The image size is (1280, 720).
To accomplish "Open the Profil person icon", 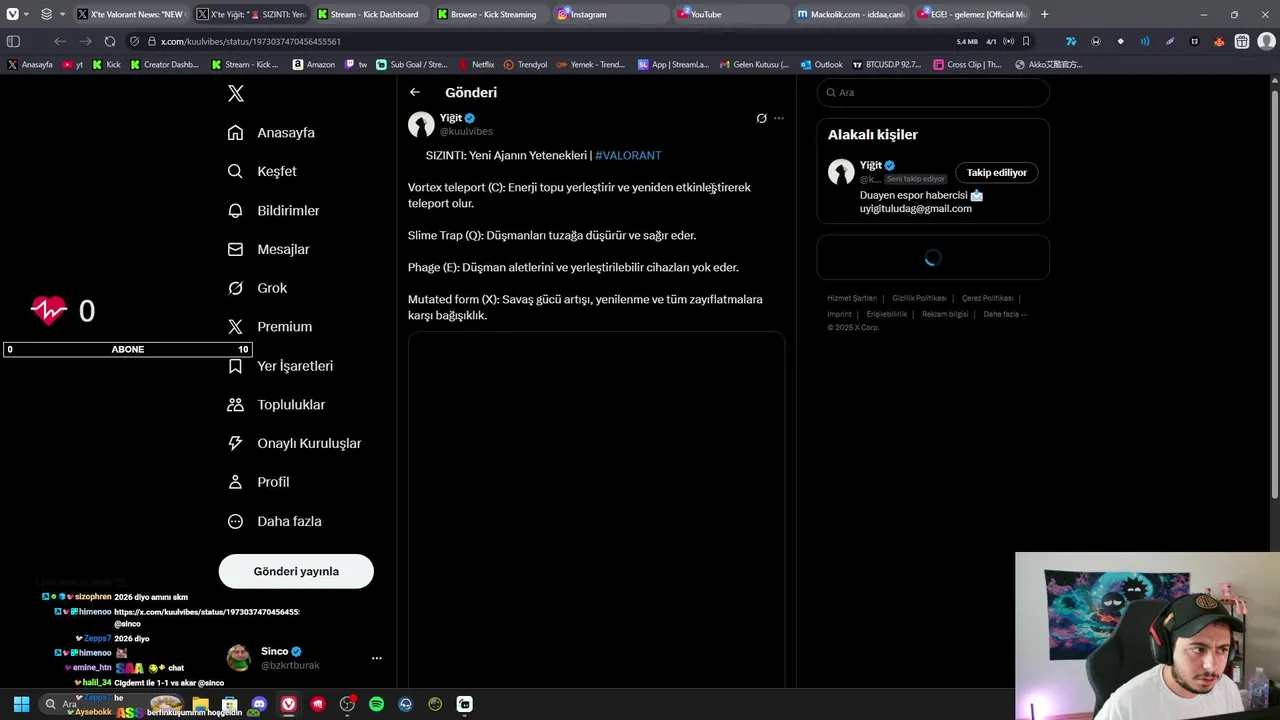I will (x=235, y=482).
